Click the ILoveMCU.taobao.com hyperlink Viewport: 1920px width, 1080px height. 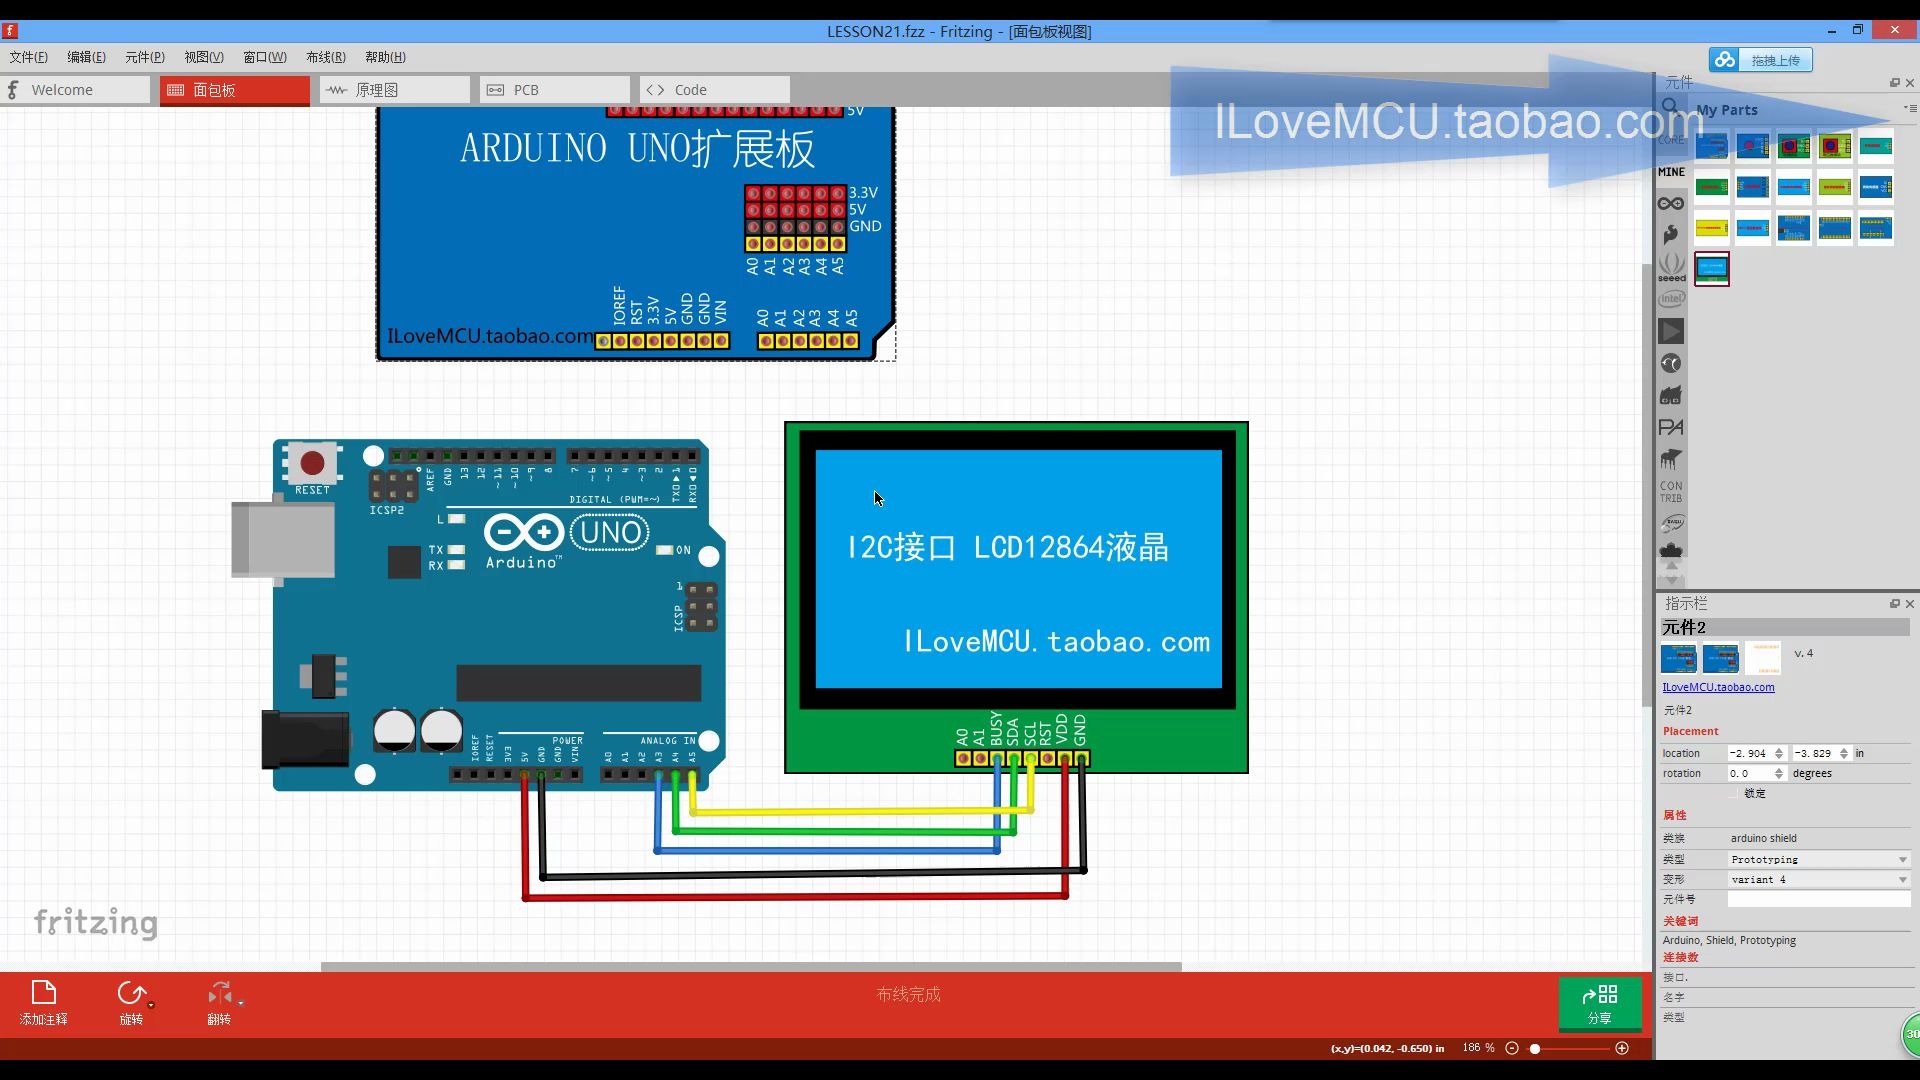(1718, 686)
